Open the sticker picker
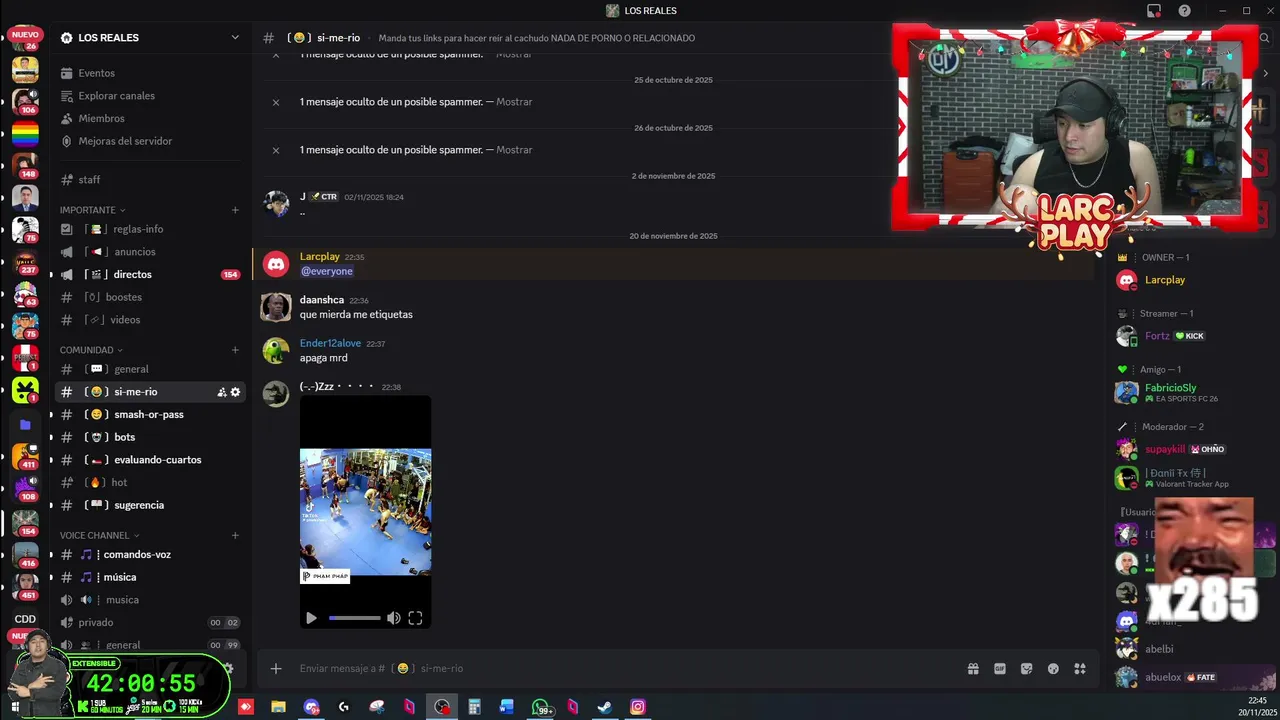 [x=1026, y=669]
